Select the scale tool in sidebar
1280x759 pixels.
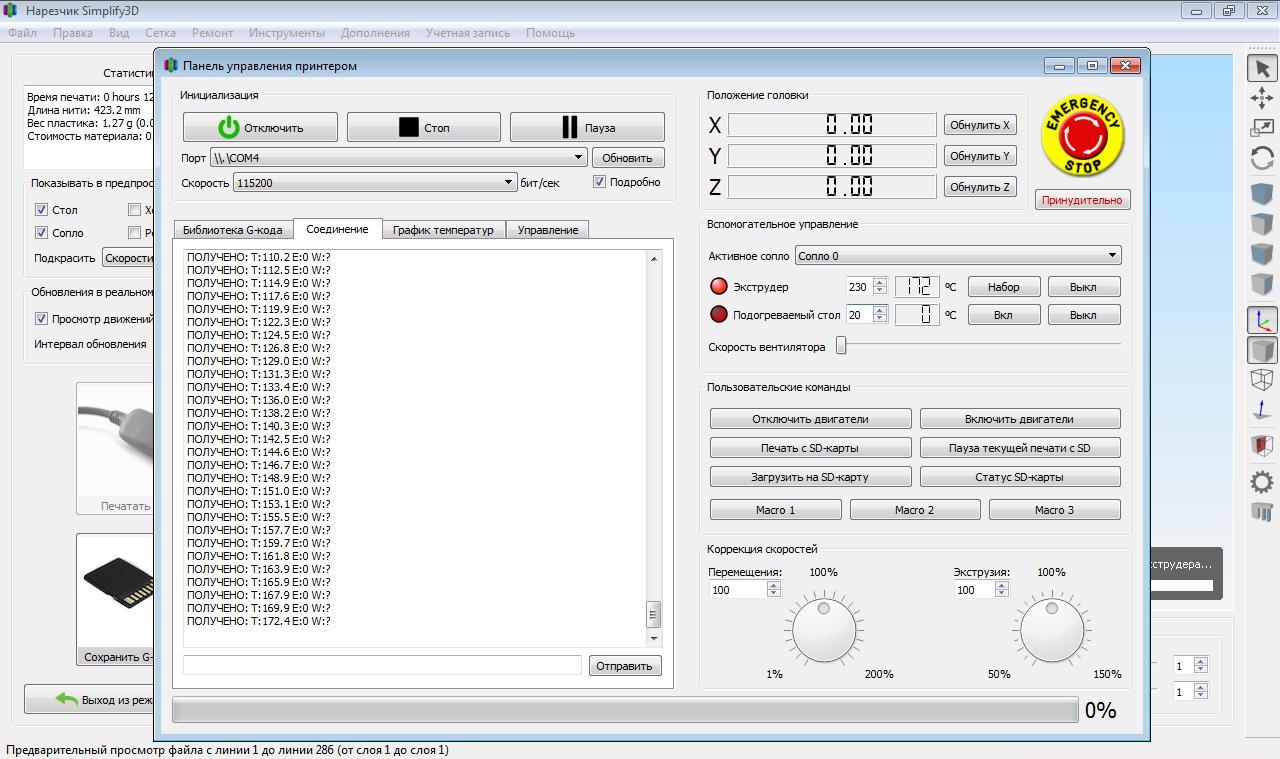[1261, 128]
